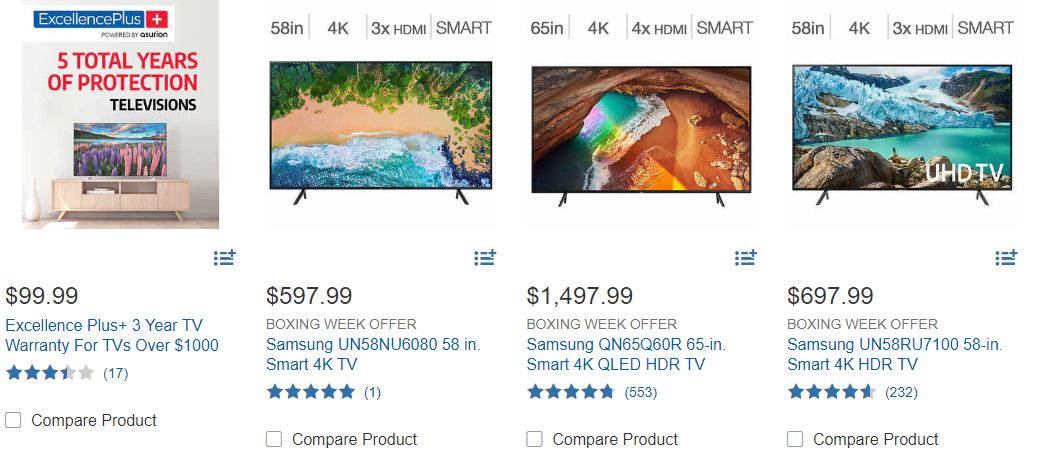This screenshot has height=463, width=1040.
Task: Open Samsung QN65Q60R 65-in. QLED HDR TV link
Action: (626, 354)
